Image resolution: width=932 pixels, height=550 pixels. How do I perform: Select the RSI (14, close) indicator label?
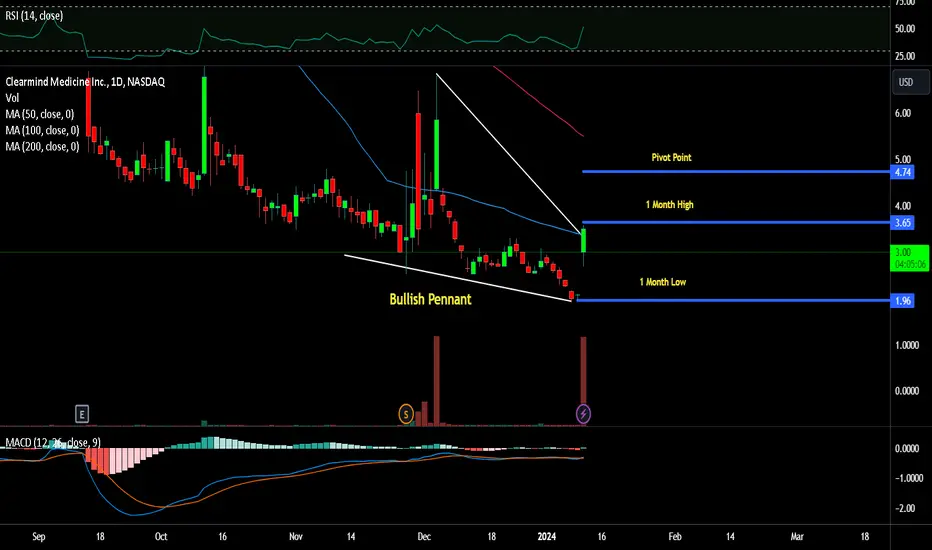point(34,15)
